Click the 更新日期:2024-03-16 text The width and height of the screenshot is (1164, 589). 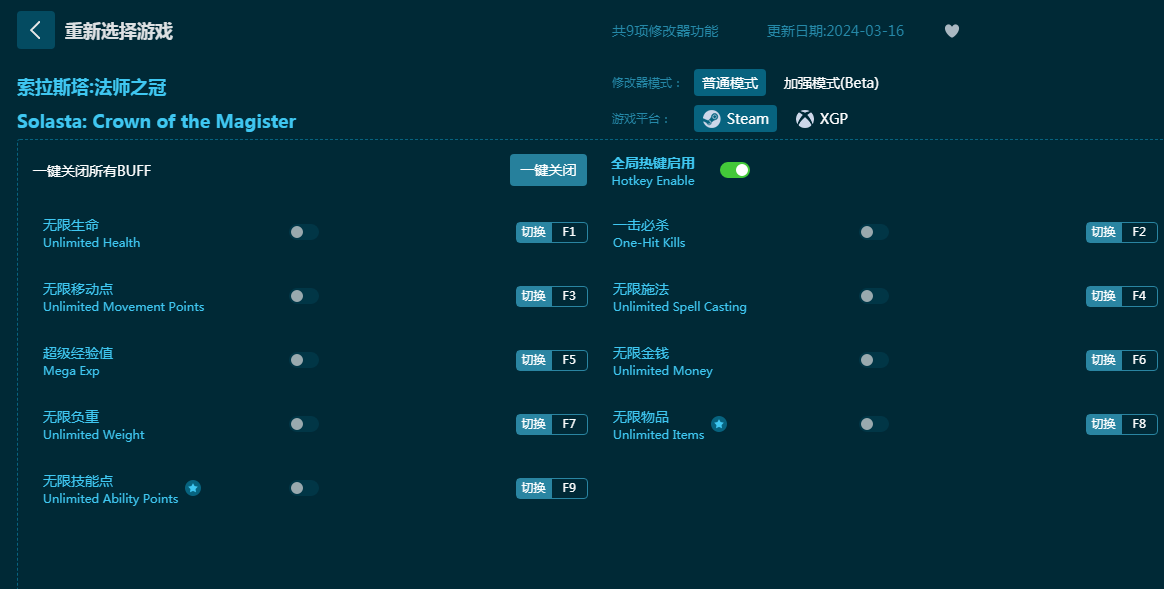click(x=835, y=31)
